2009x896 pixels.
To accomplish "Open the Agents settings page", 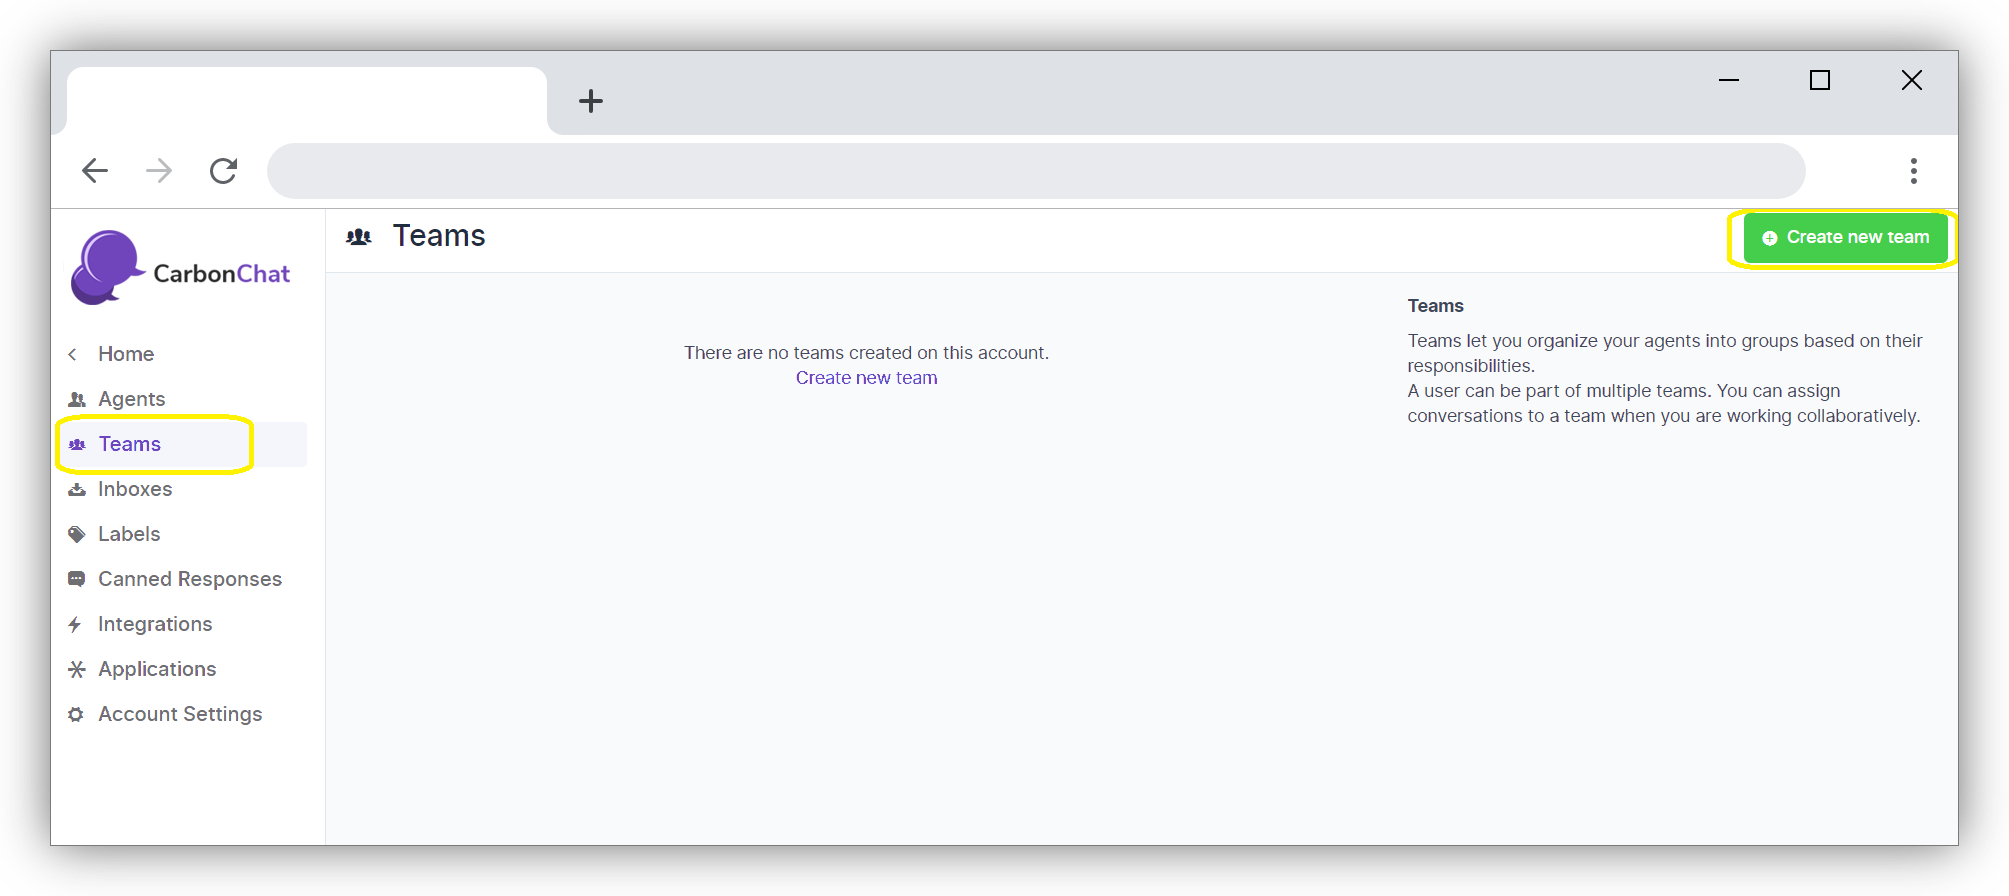I will pyautogui.click(x=131, y=399).
